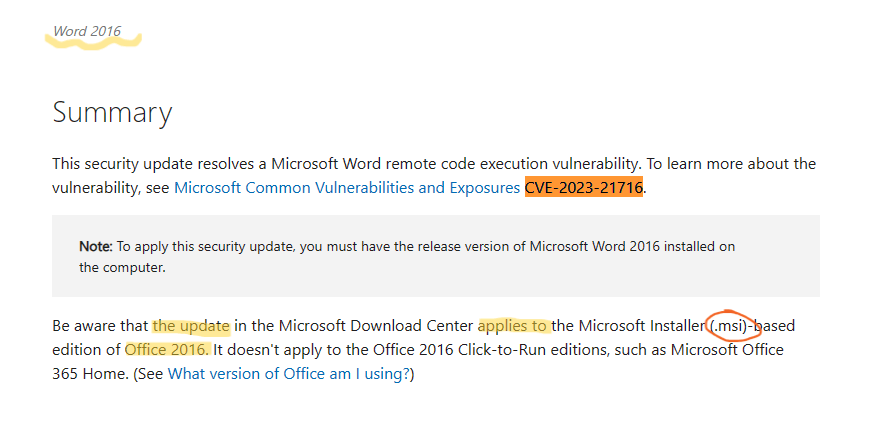Image resolution: width=880 pixels, height=422 pixels.
Task: Click "the computer." ending the note
Action: [121, 268]
